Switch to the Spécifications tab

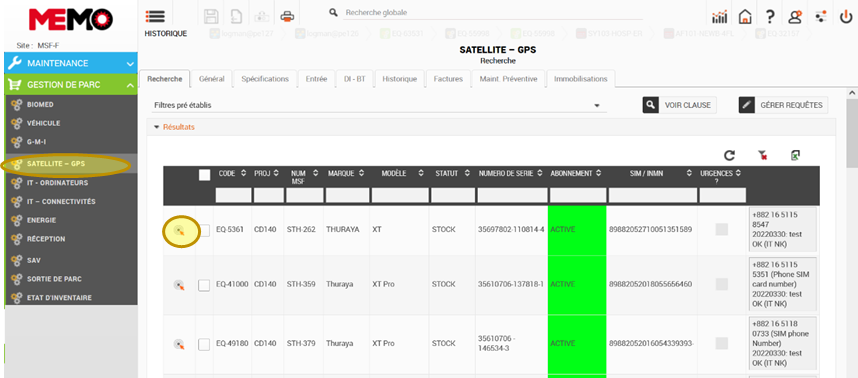coord(265,79)
